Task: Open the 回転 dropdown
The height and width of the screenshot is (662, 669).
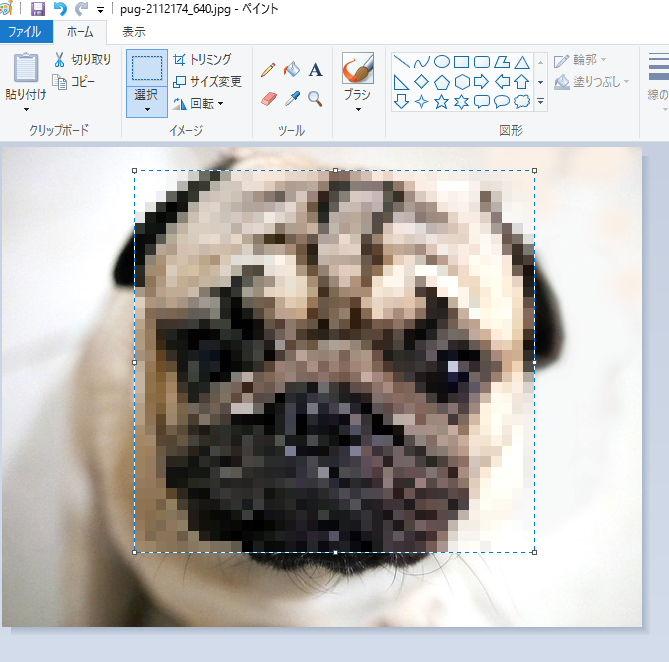Action: tap(198, 104)
